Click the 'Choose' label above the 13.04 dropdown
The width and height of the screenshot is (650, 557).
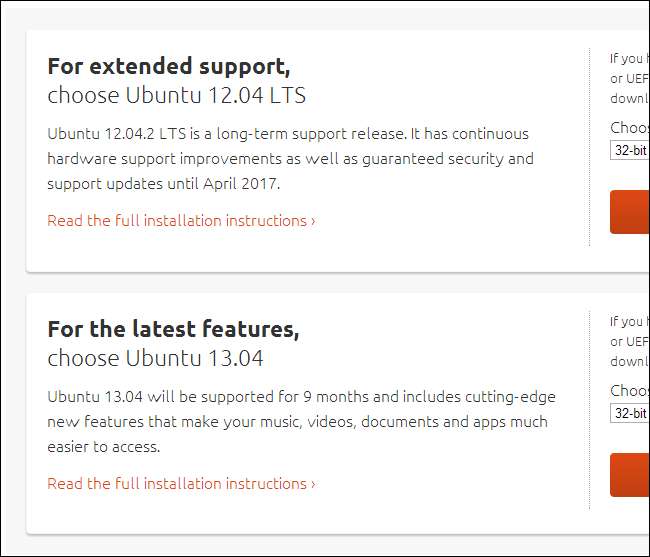click(629, 391)
